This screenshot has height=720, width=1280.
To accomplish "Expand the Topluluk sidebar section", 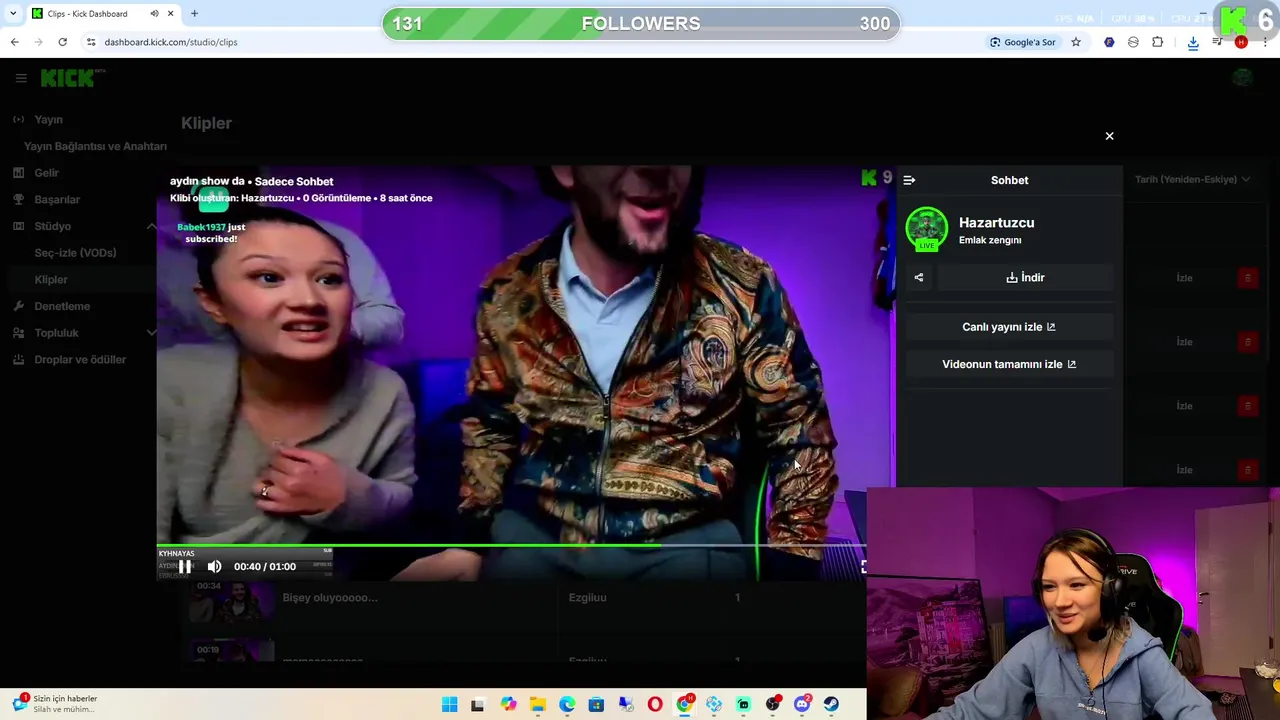I will [151, 333].
